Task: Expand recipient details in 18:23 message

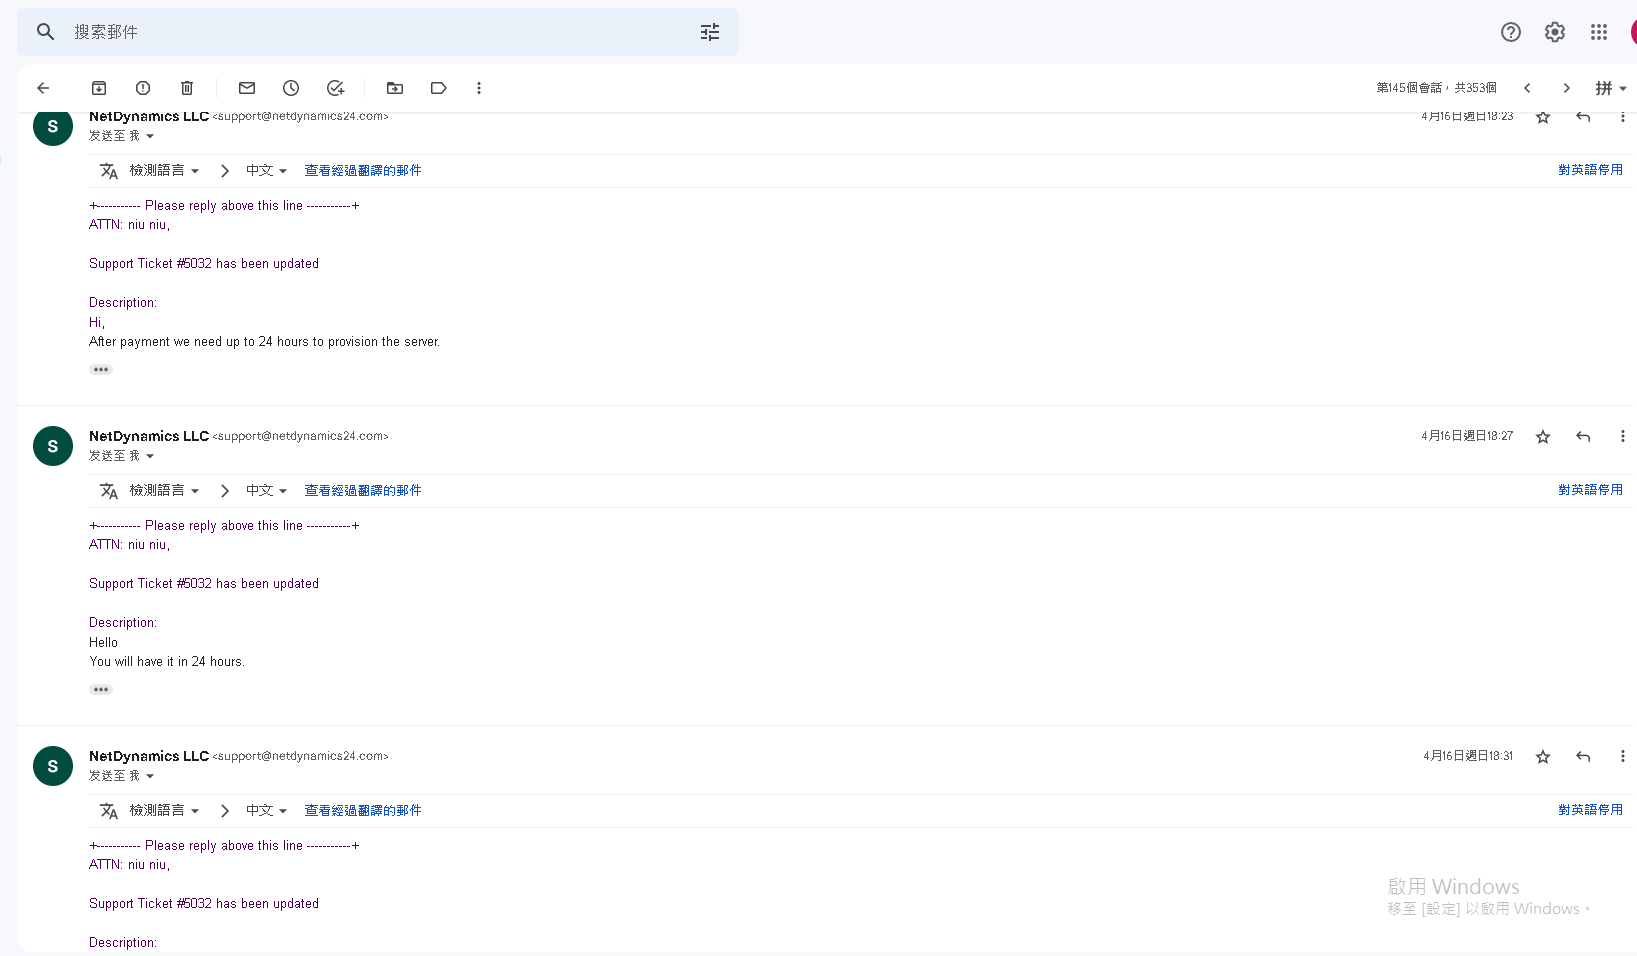Action: click(x=150, y=136)
